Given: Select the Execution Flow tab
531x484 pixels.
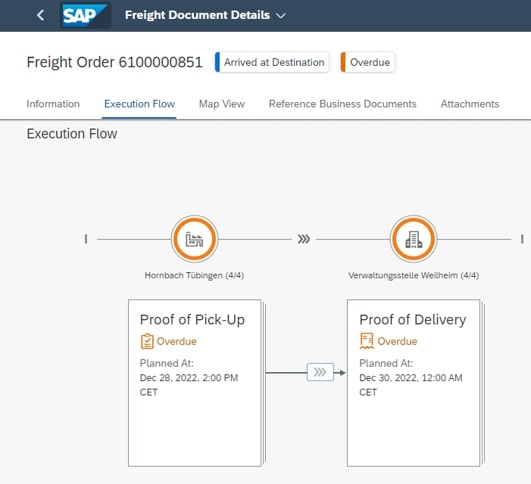Looking at the screenshot, I should (x=139, y=104).
